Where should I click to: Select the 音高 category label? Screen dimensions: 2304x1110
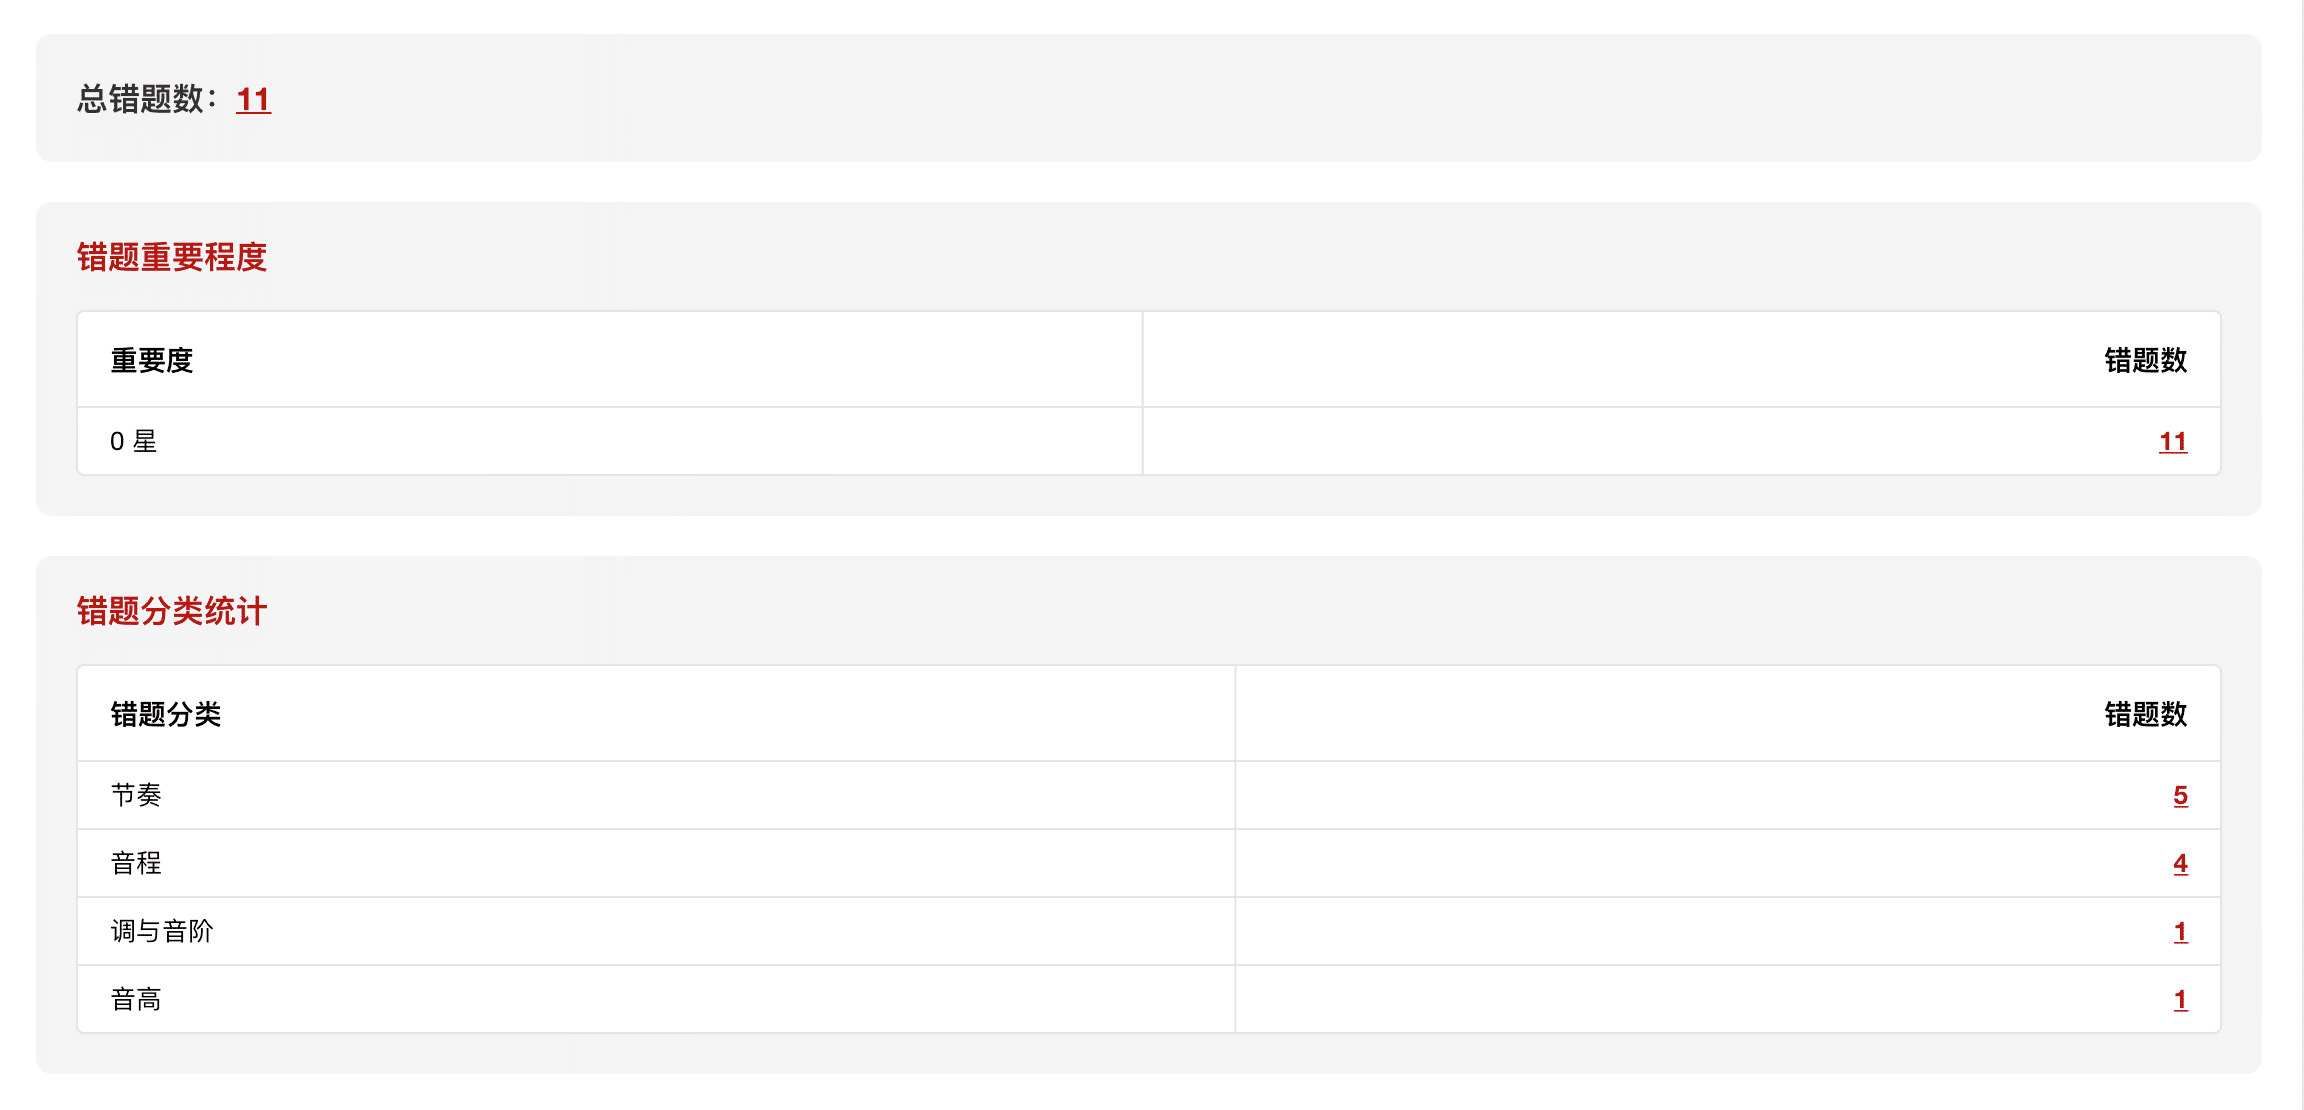pyautogui.click(x=136, y=1000)
